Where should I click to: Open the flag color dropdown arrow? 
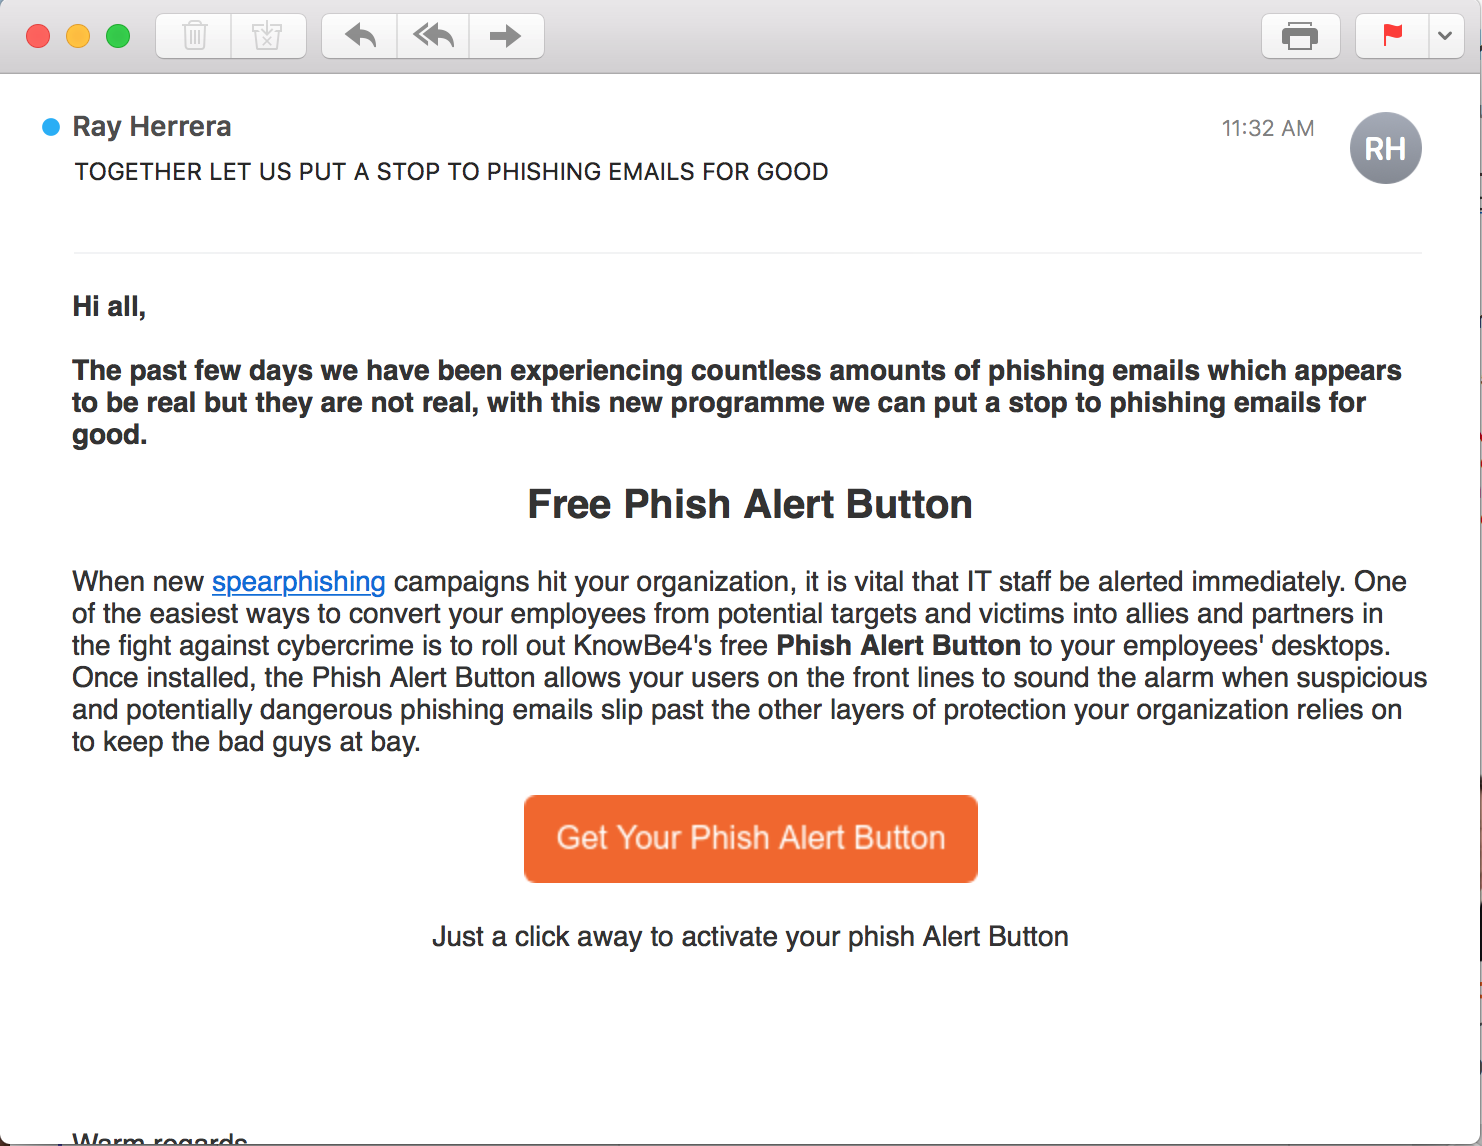tap(1445, 37)
